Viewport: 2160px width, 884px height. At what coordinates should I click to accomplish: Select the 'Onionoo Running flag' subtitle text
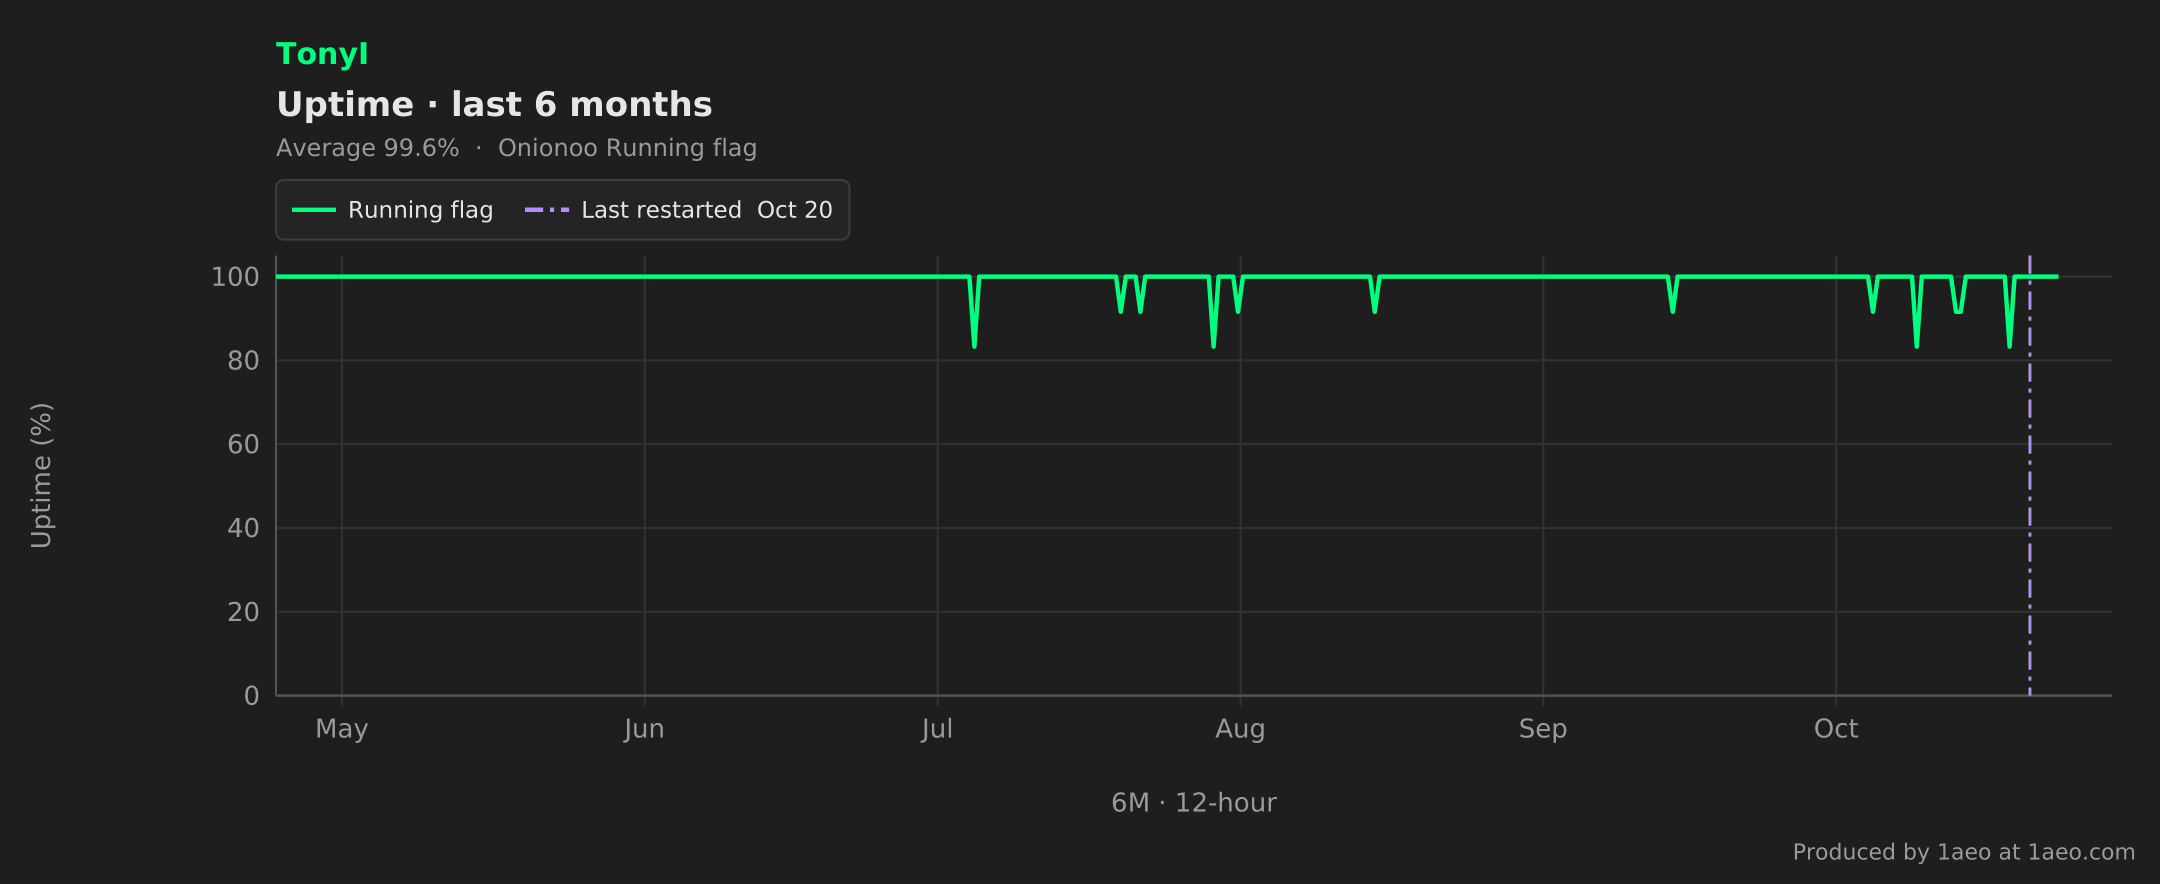(x=627, y=148)
